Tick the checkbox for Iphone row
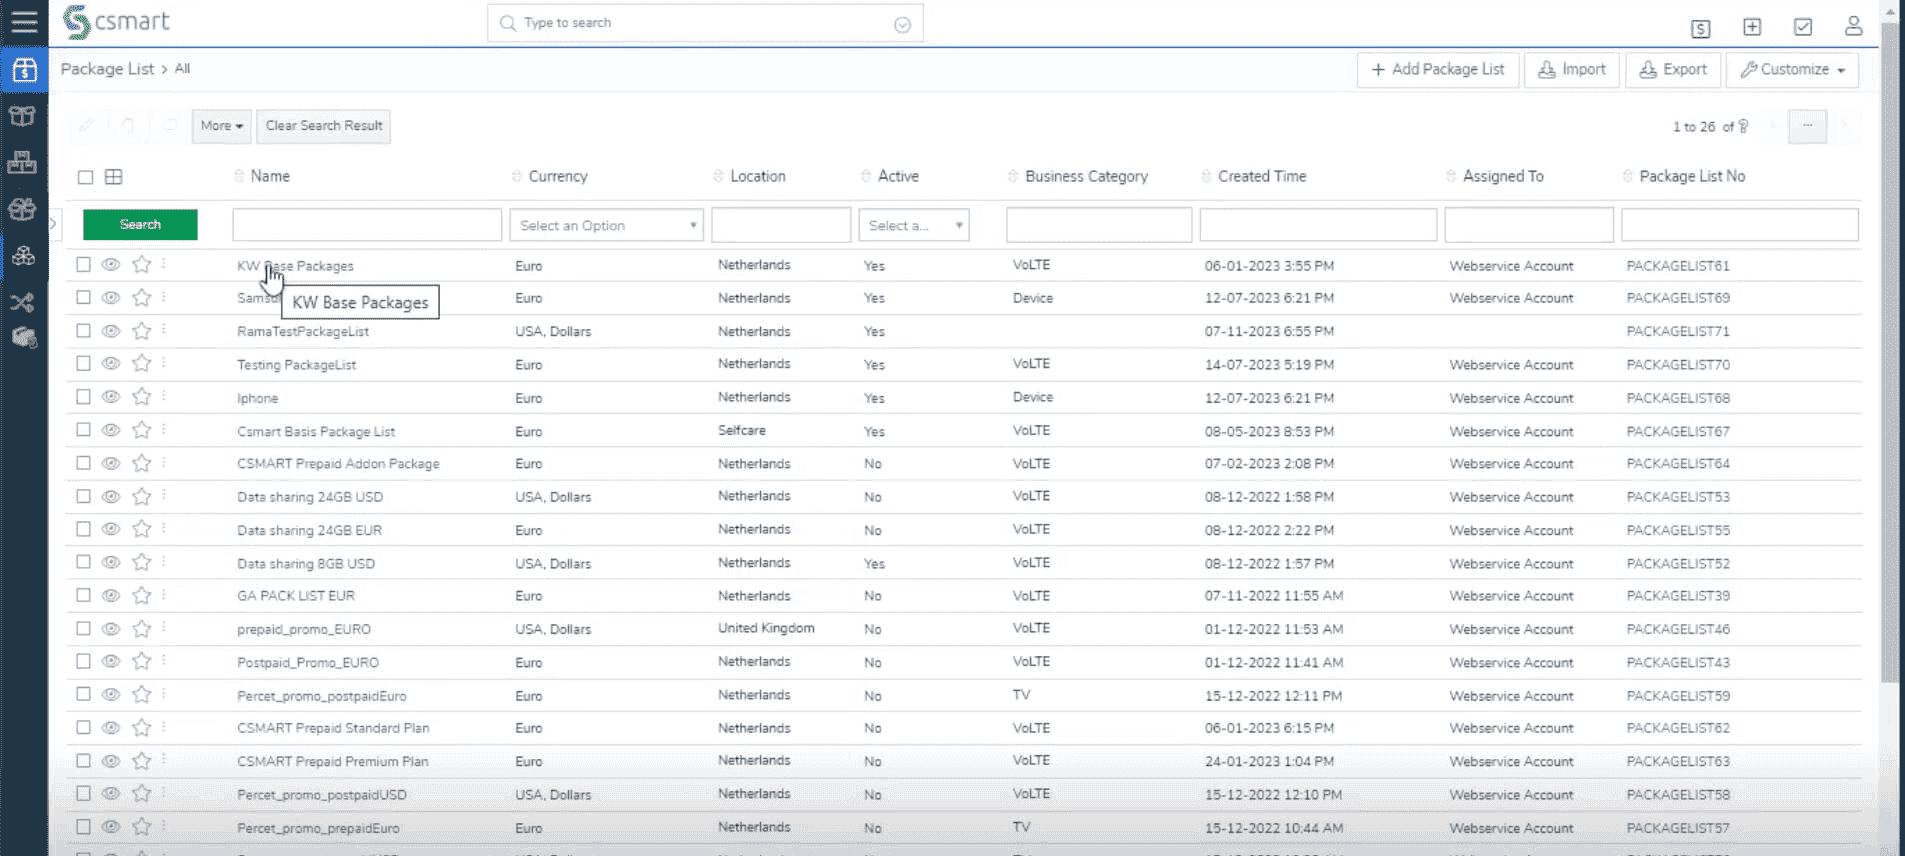The image size is (1905, 856). 83,397
